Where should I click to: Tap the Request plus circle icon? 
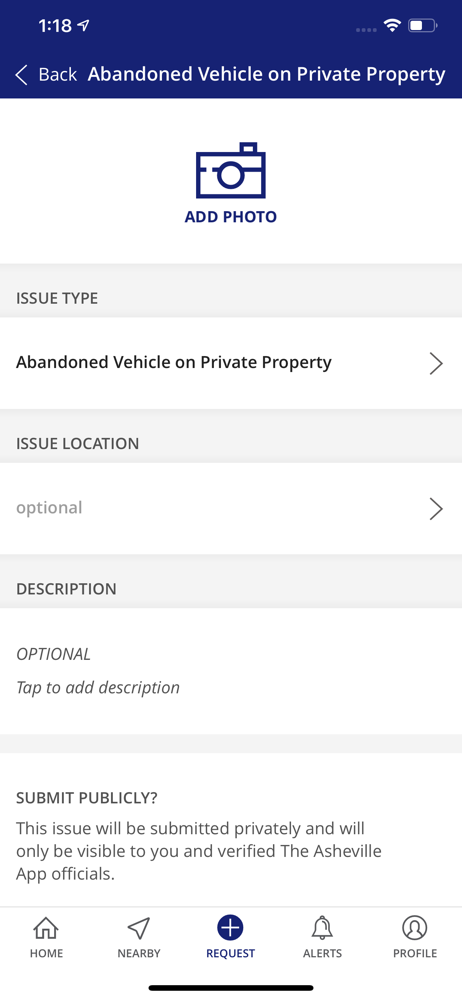230,927
